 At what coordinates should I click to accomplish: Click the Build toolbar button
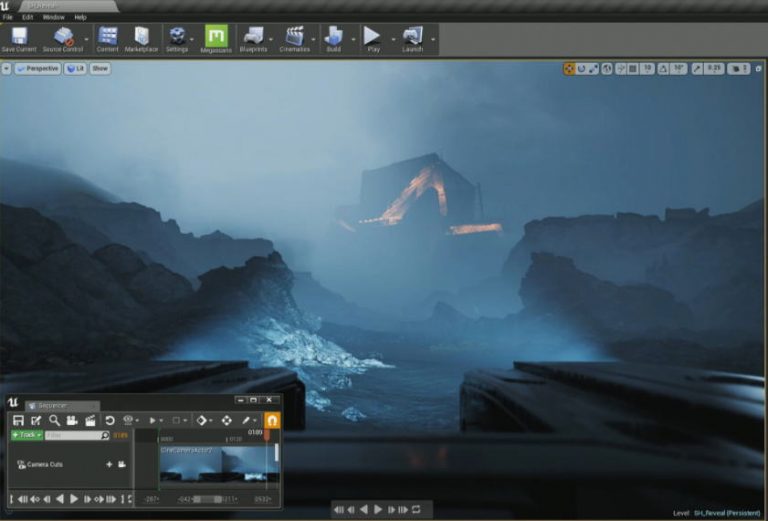tap(334, 39)
